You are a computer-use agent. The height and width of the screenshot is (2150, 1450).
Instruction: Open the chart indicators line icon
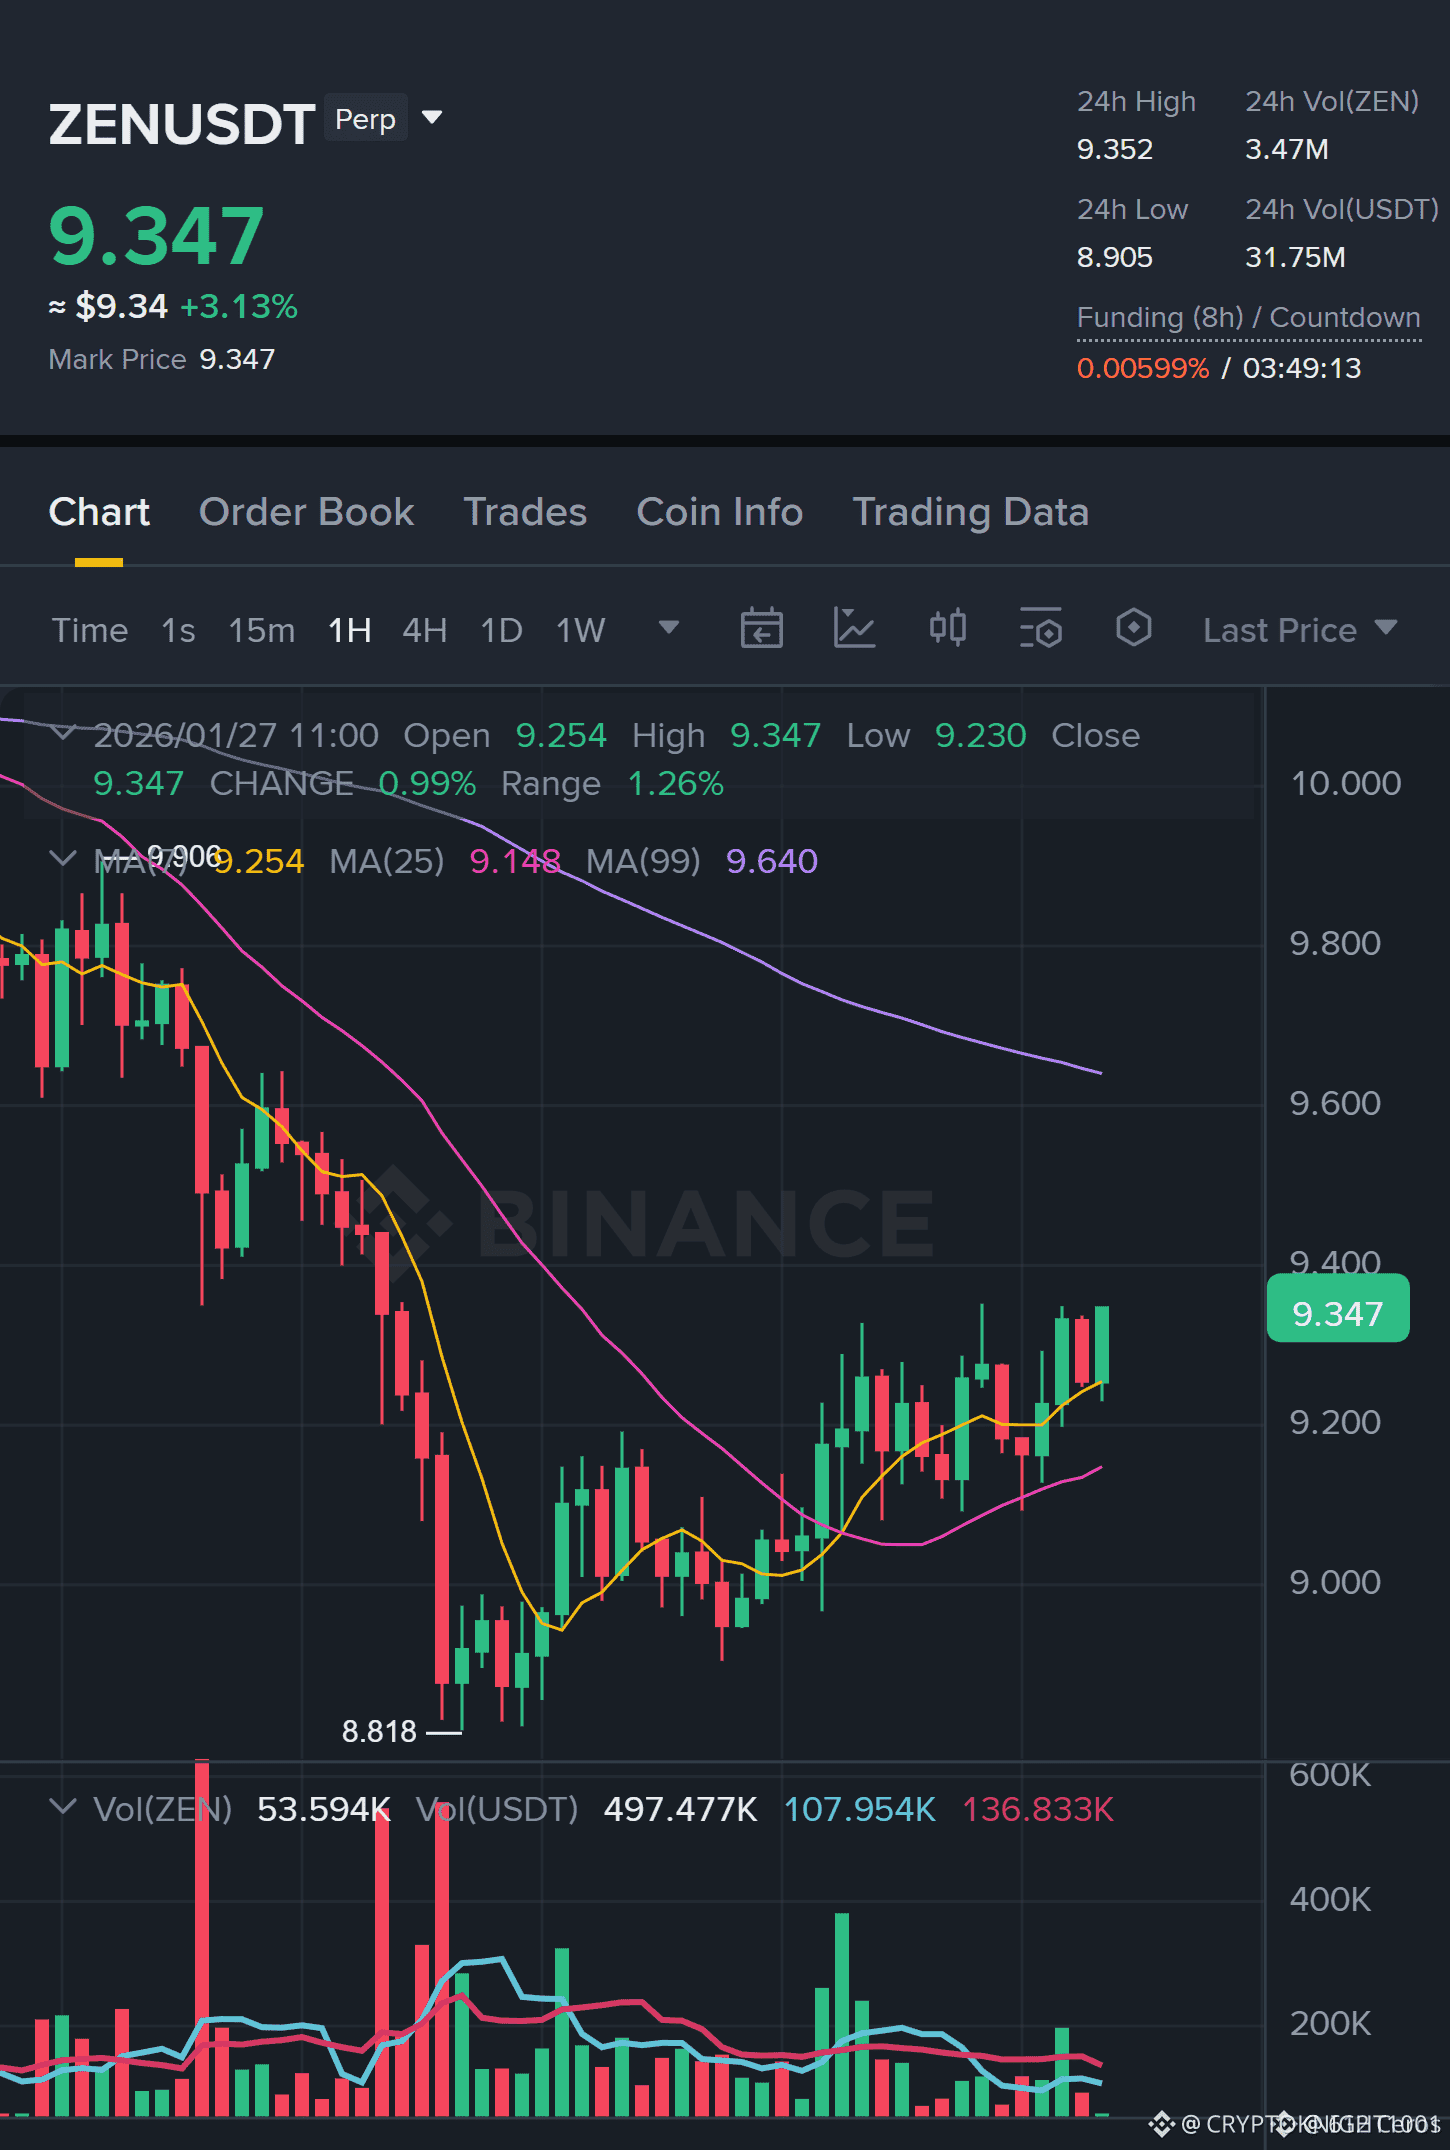(854, 629)
